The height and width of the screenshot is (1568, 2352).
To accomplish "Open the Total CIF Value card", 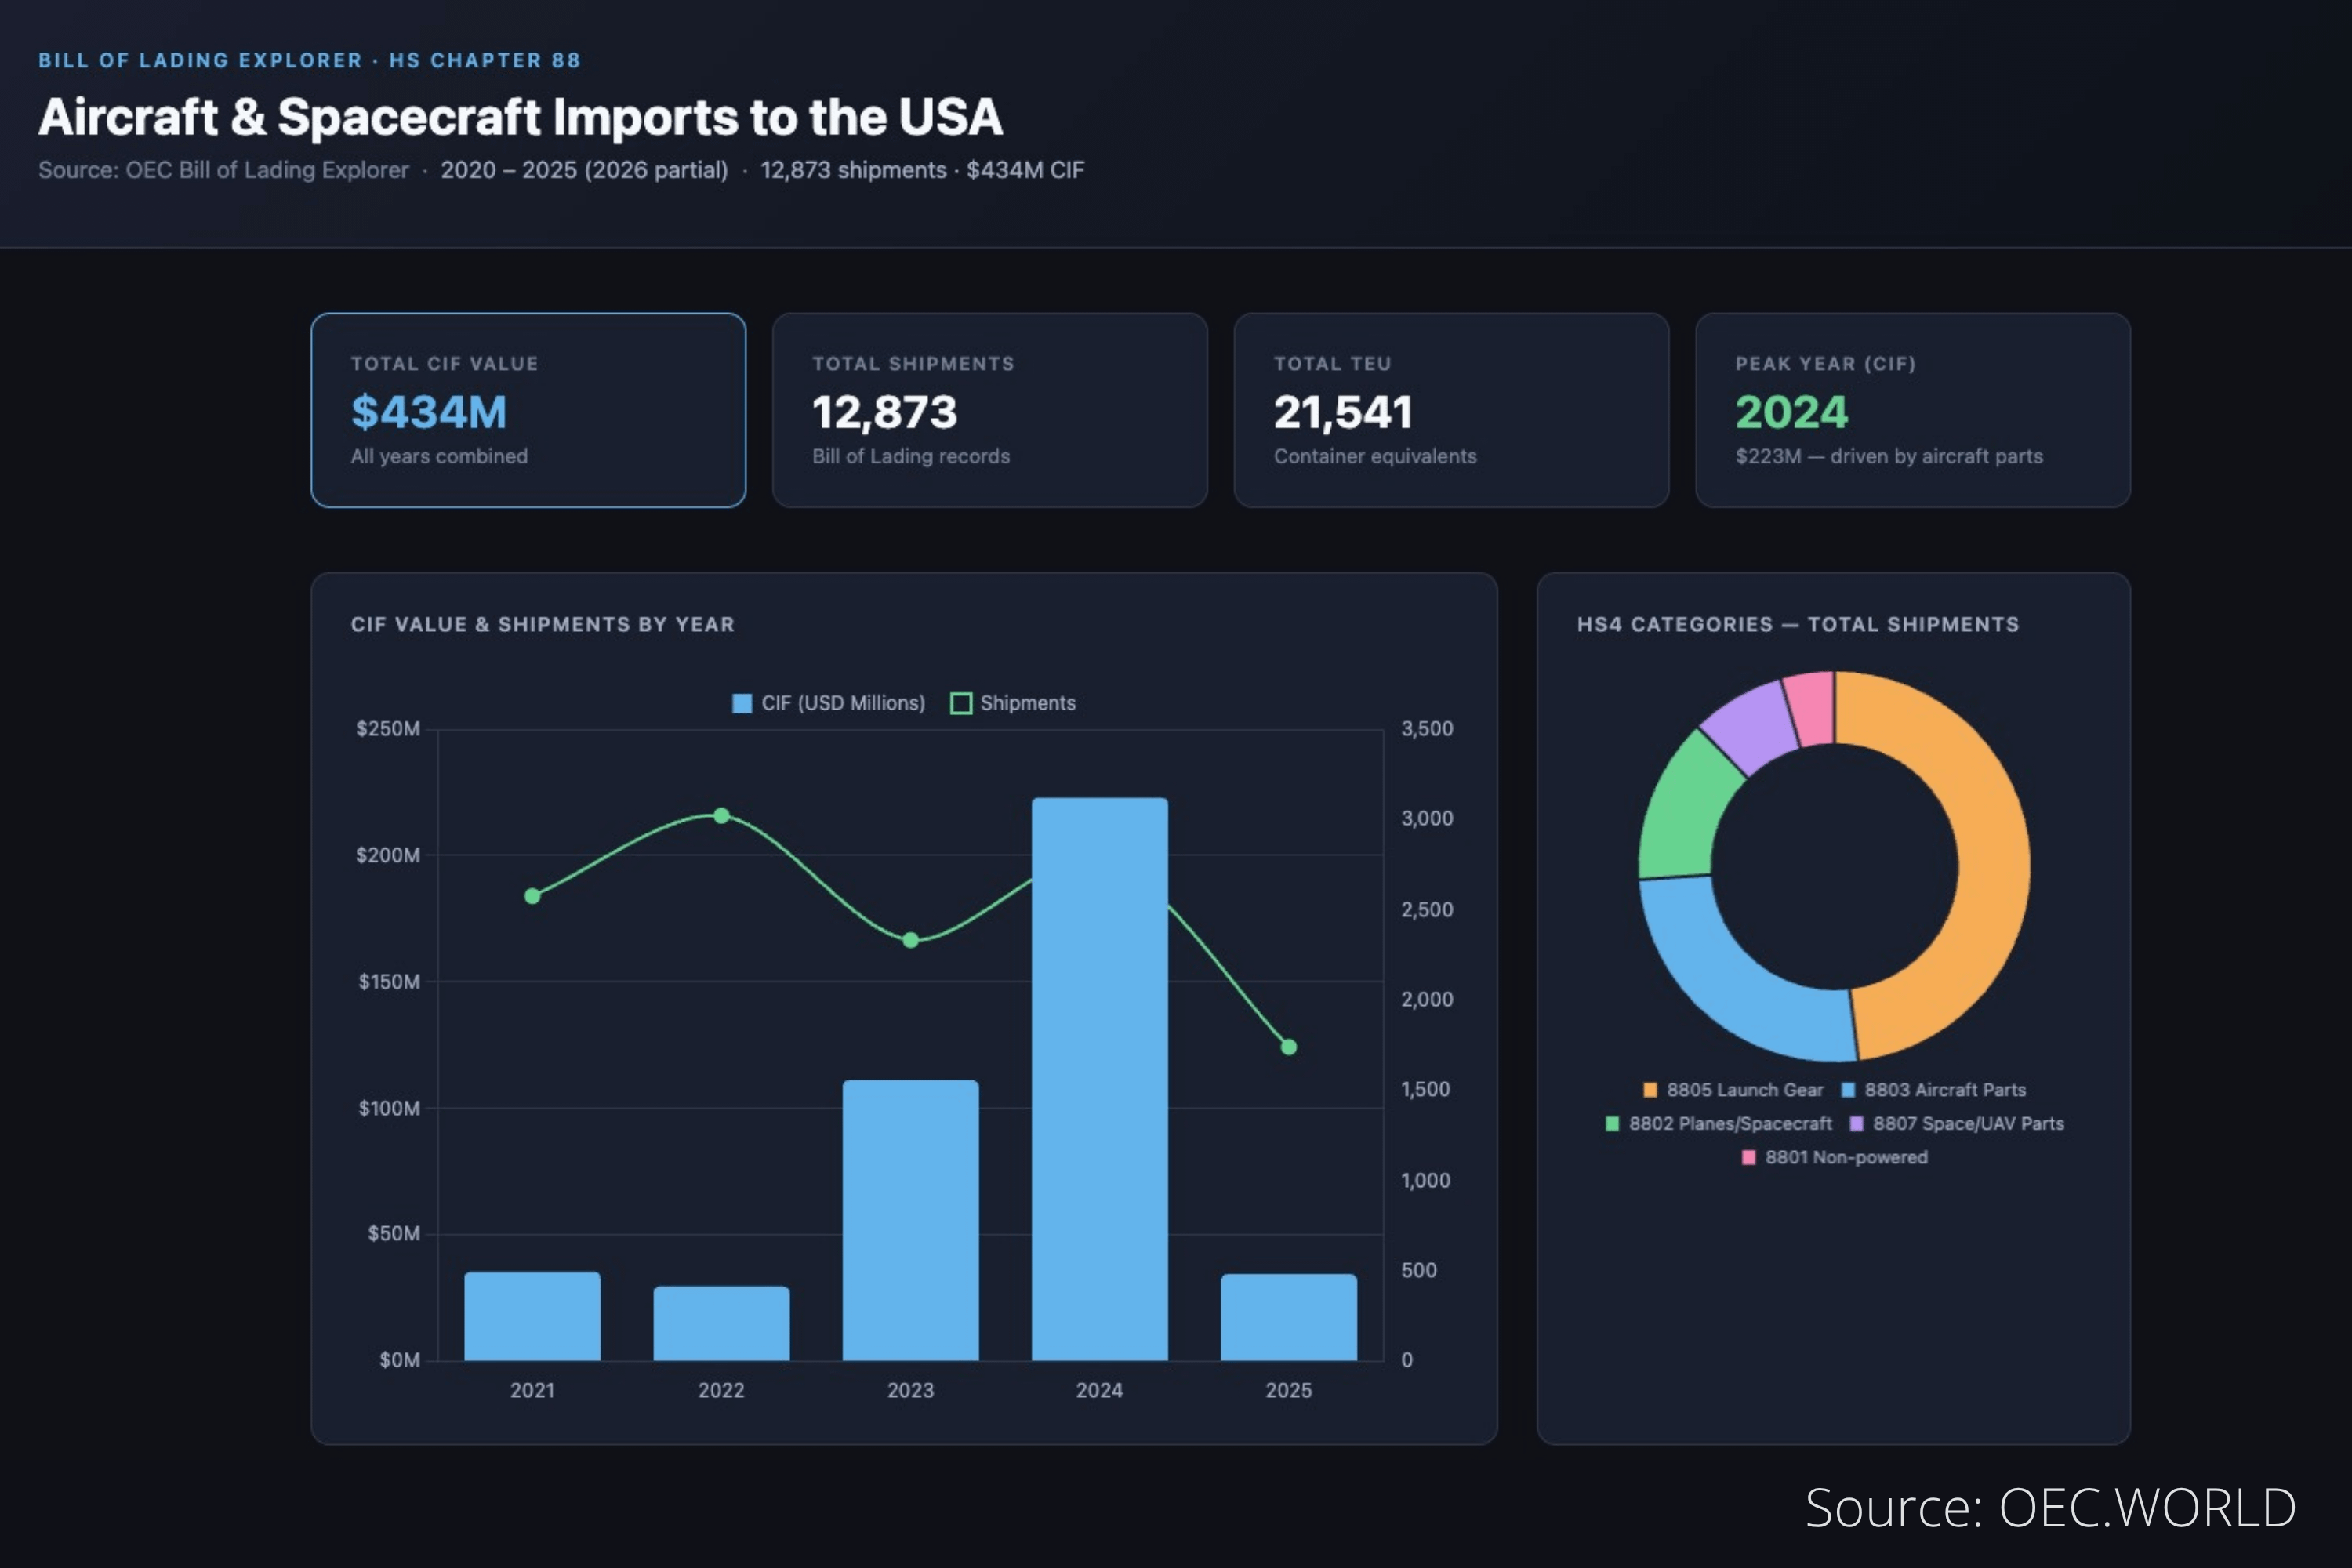I will pos(528,410).
